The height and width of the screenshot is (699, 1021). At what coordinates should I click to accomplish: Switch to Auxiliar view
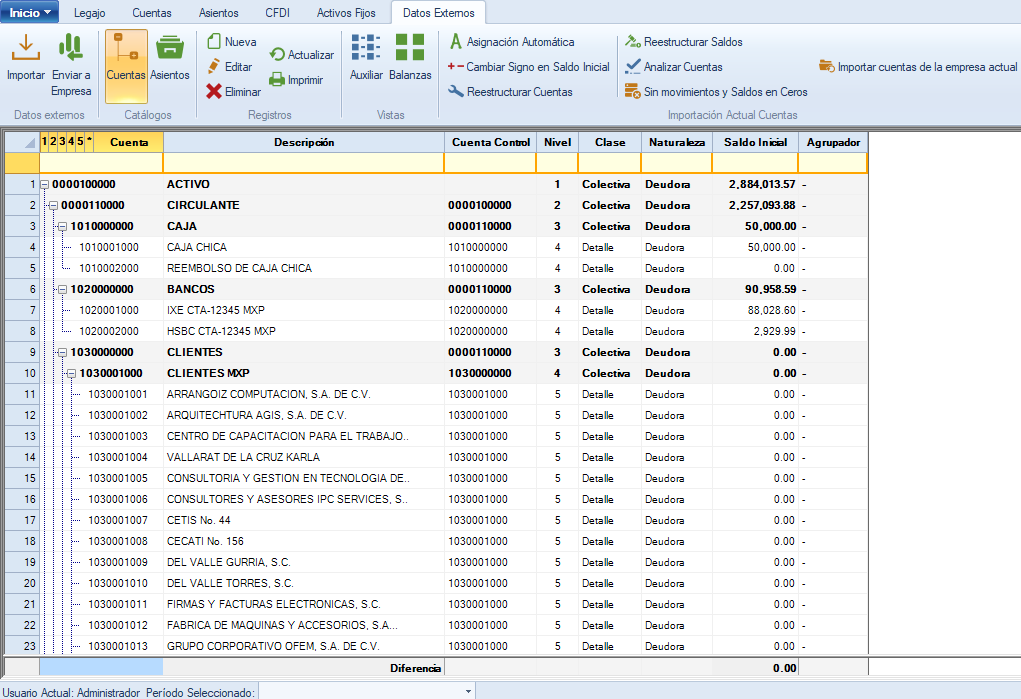366,47
